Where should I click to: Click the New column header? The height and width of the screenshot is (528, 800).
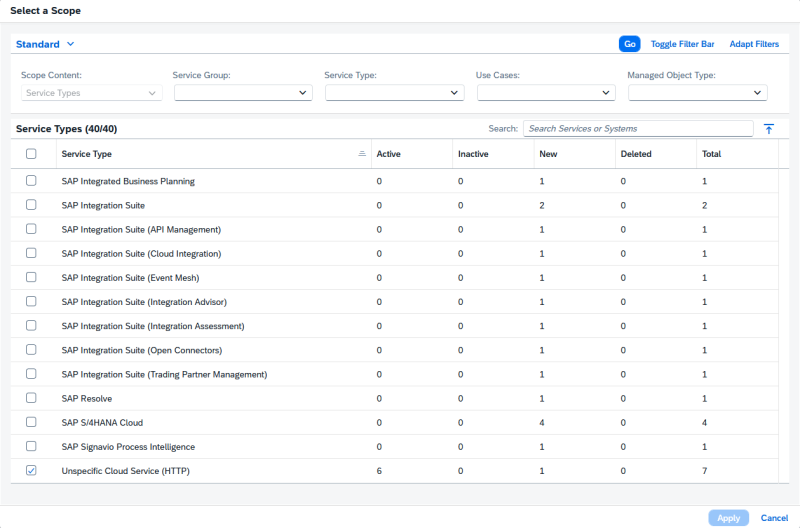click(548, 154)
